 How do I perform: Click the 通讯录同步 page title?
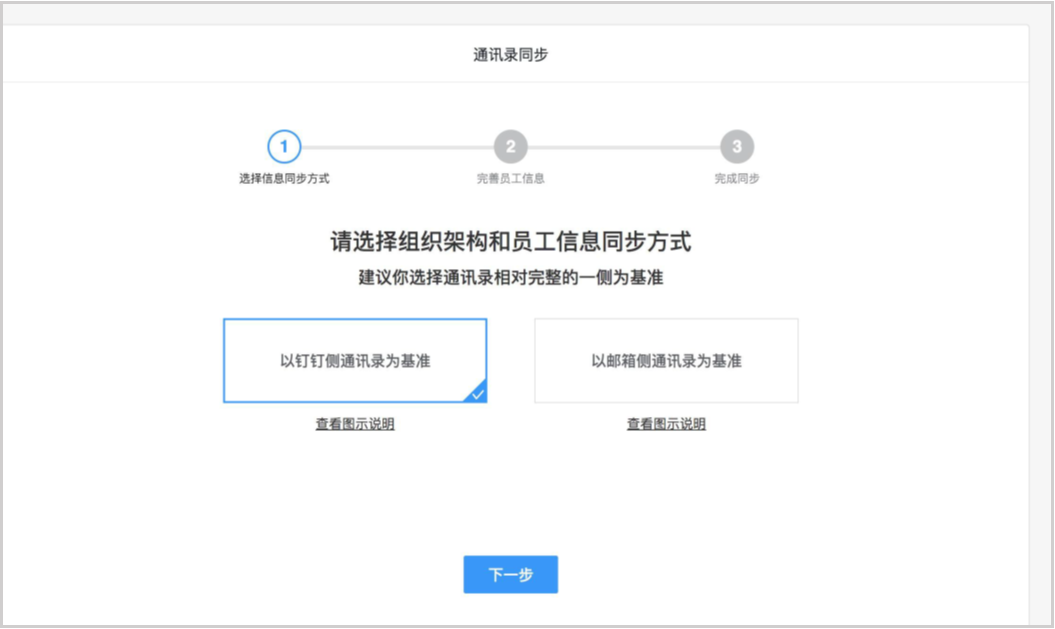510,55
